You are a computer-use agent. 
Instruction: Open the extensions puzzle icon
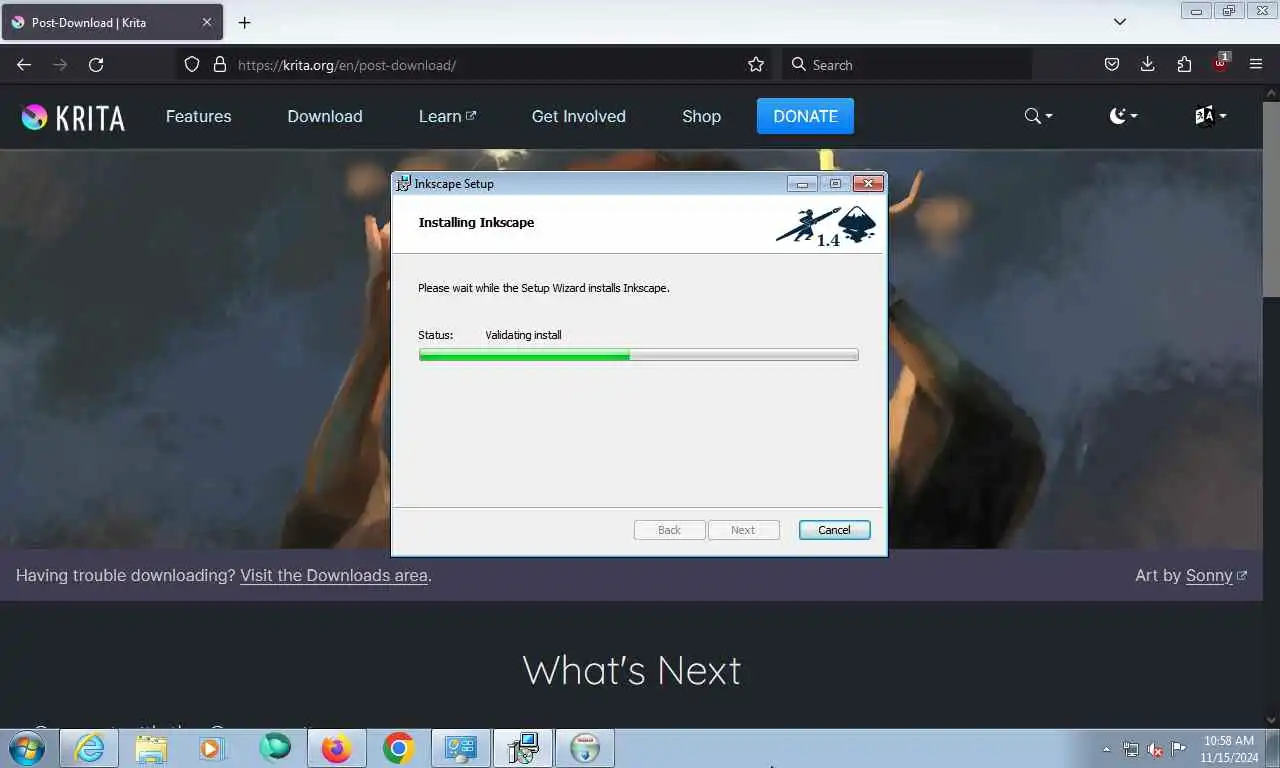coord(1184,64)
